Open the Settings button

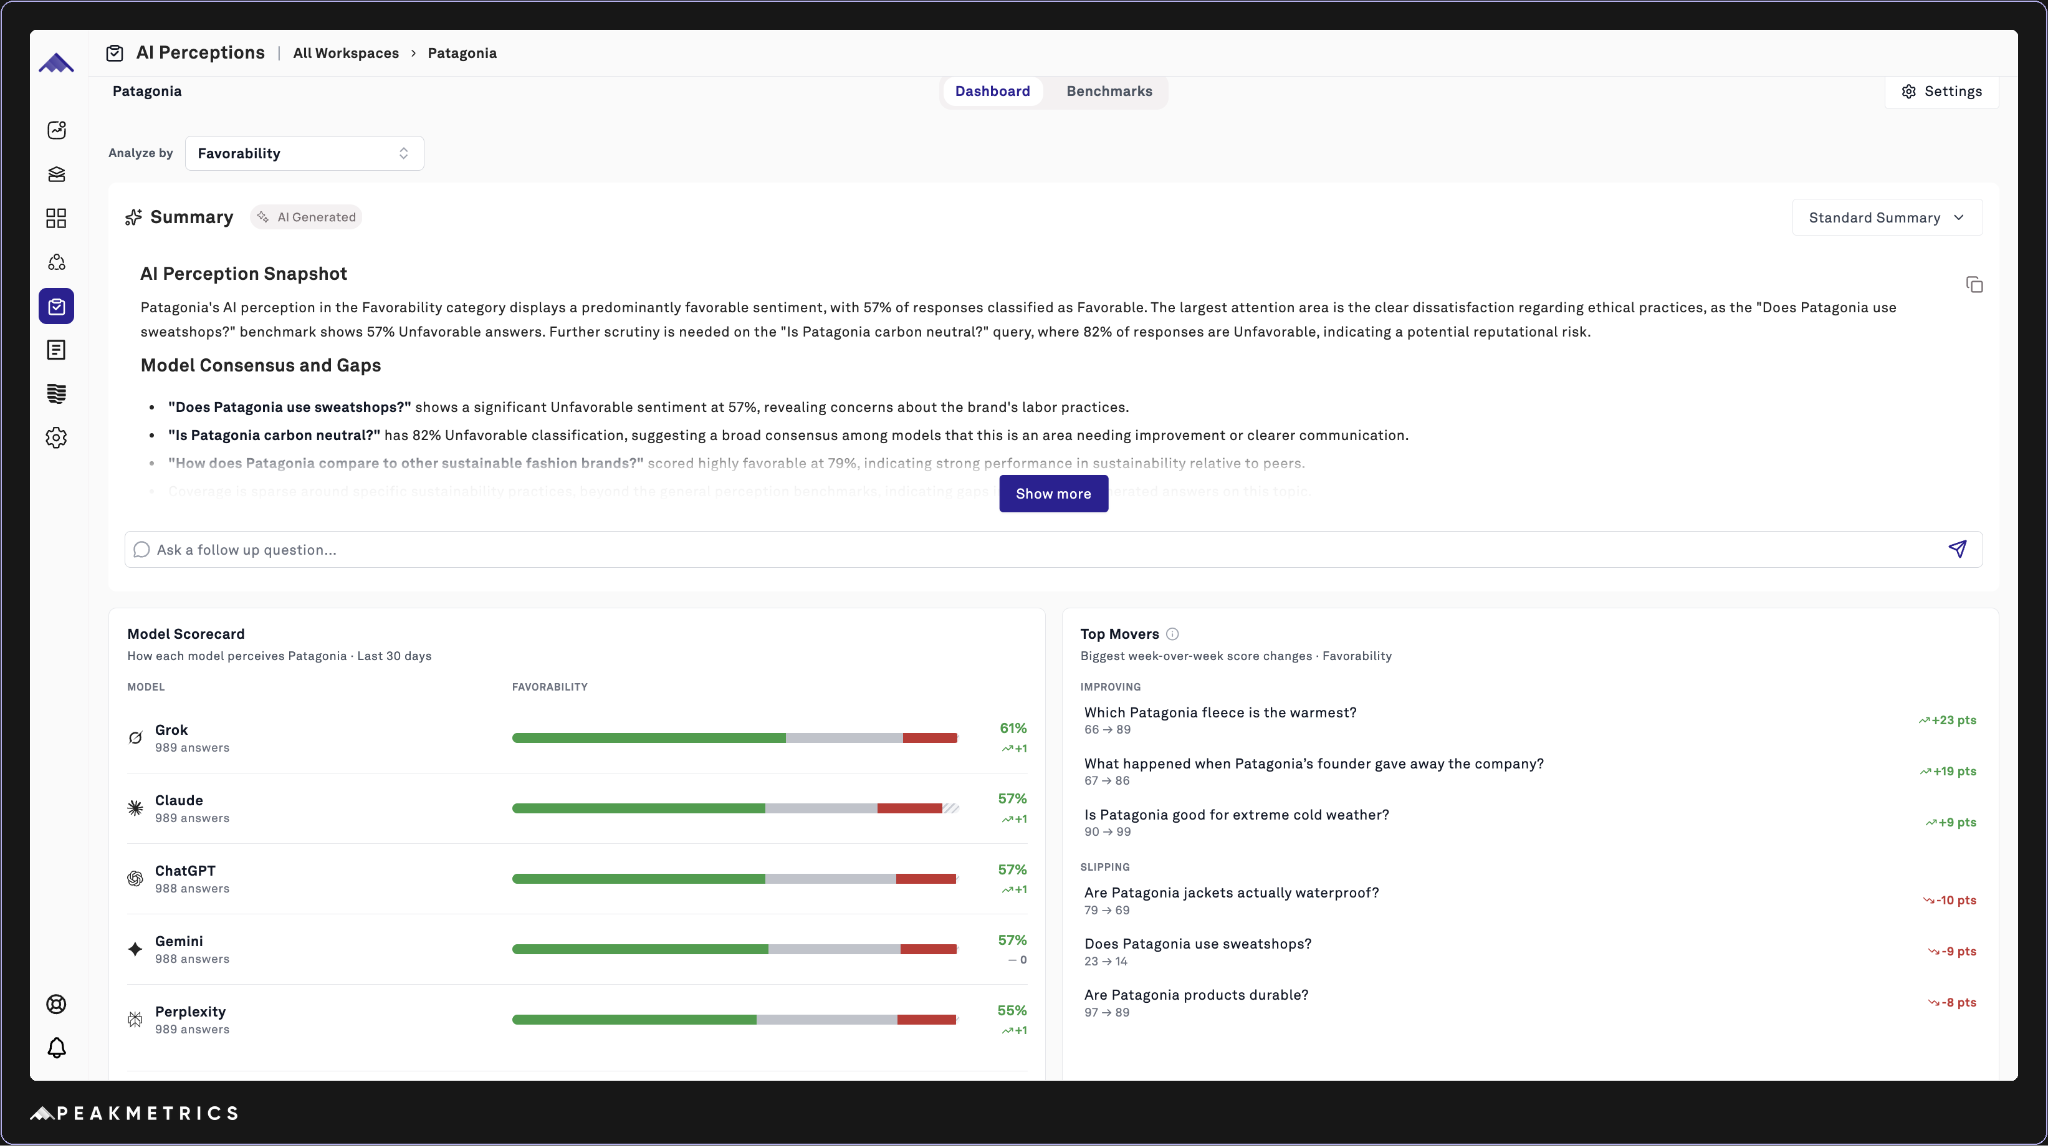pos(1941,91)
